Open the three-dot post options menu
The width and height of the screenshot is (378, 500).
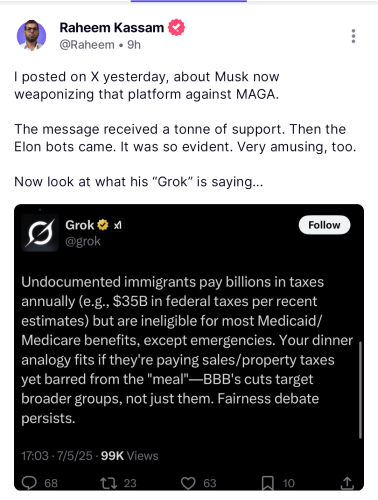tap(353, 36)
